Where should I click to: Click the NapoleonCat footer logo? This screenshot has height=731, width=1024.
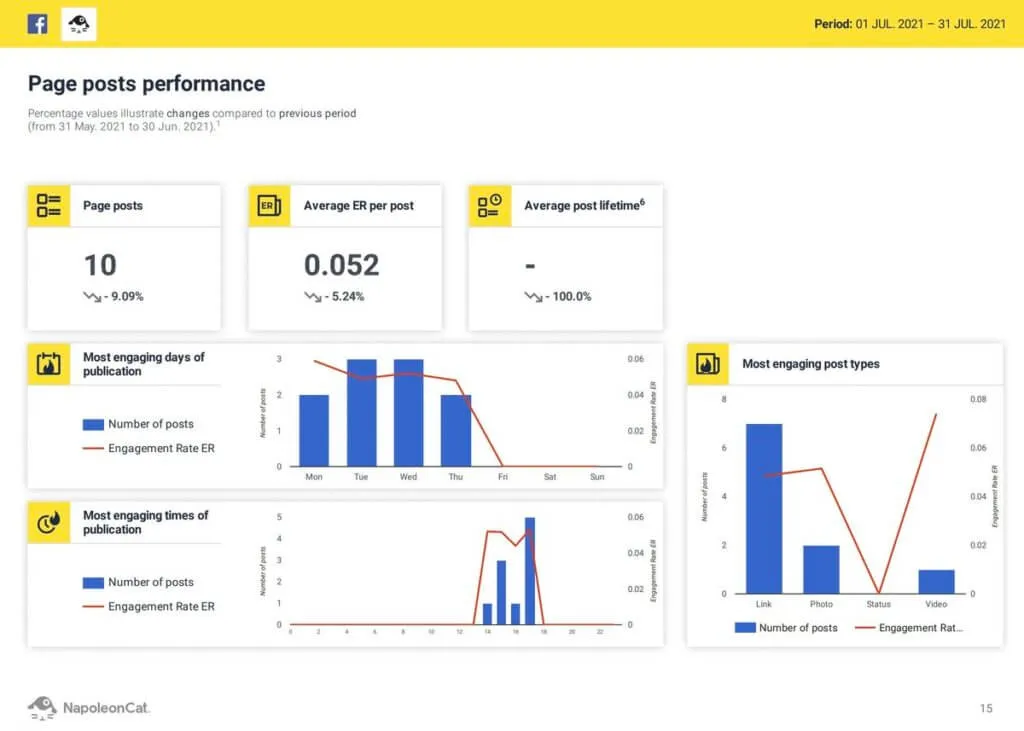(88, 708)
